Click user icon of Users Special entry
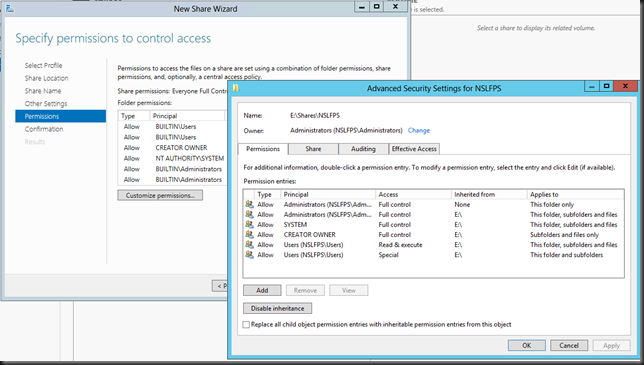 (x=249, y=255)
